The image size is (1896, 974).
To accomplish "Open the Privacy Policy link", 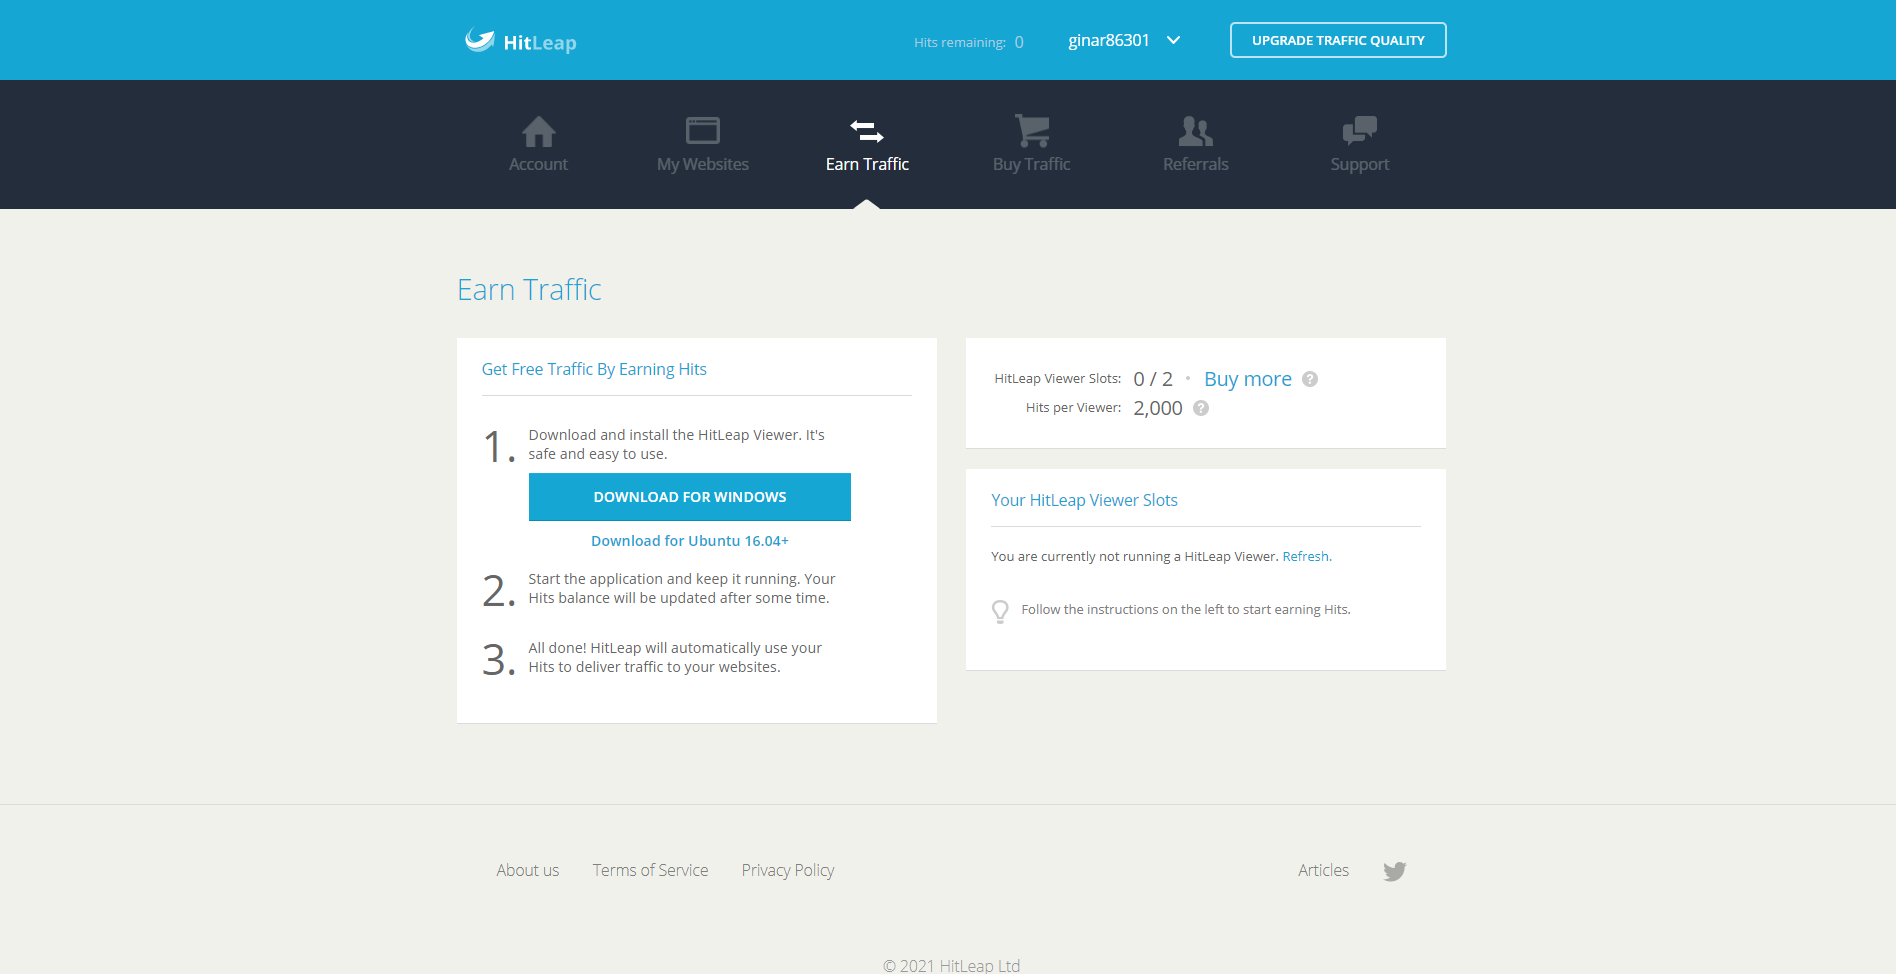I will coord(788,870).
